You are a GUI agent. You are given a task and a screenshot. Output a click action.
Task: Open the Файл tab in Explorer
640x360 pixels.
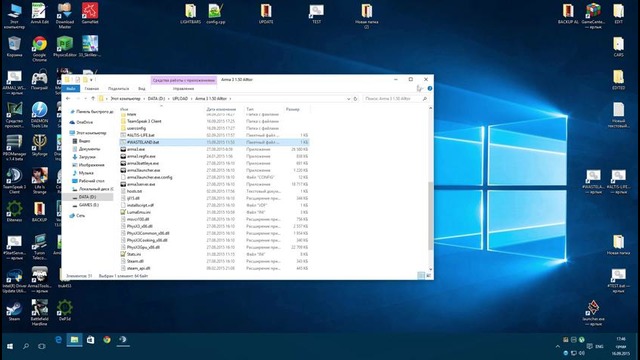pyautogui.click(x=71, y=89)
